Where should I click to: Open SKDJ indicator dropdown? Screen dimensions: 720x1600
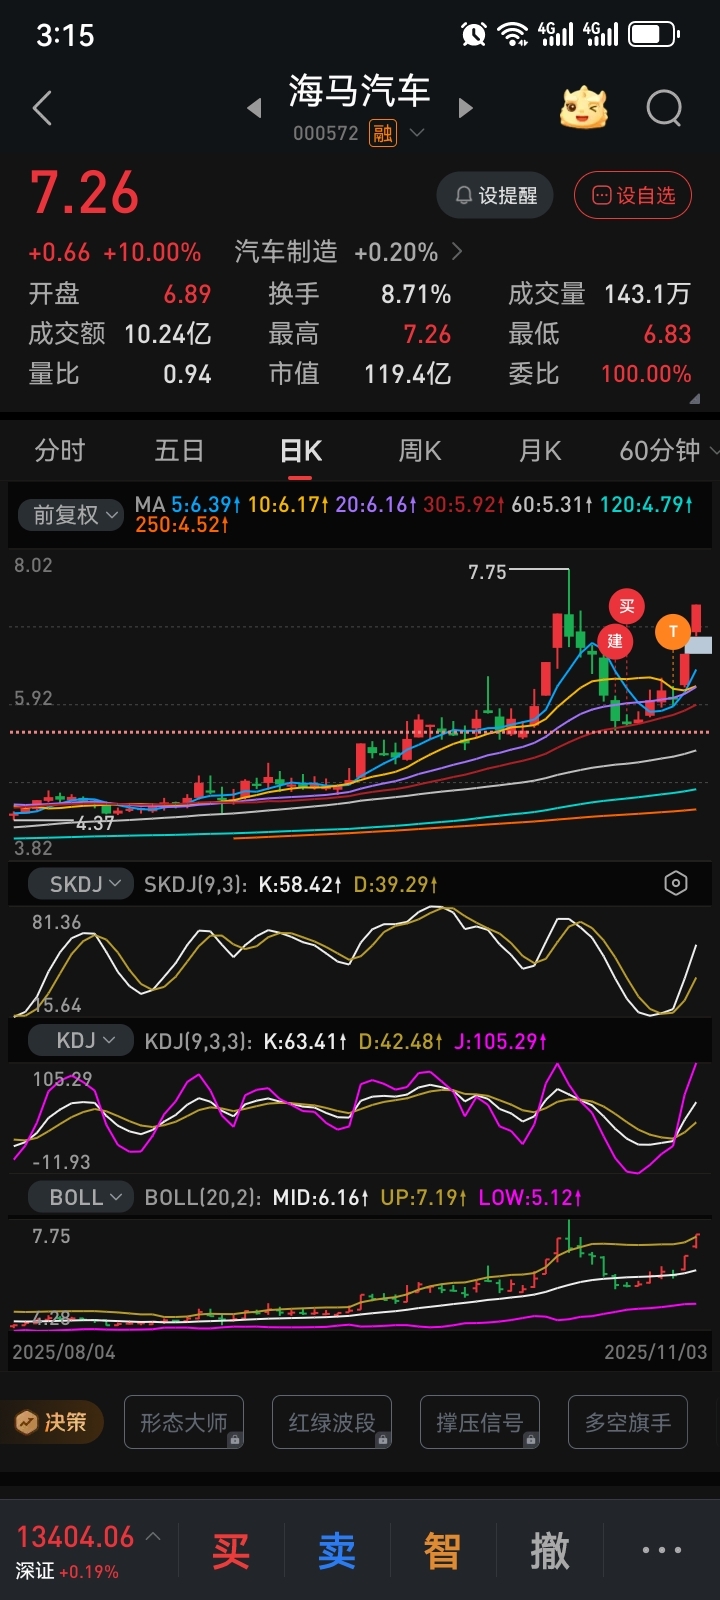click(81, 884)
